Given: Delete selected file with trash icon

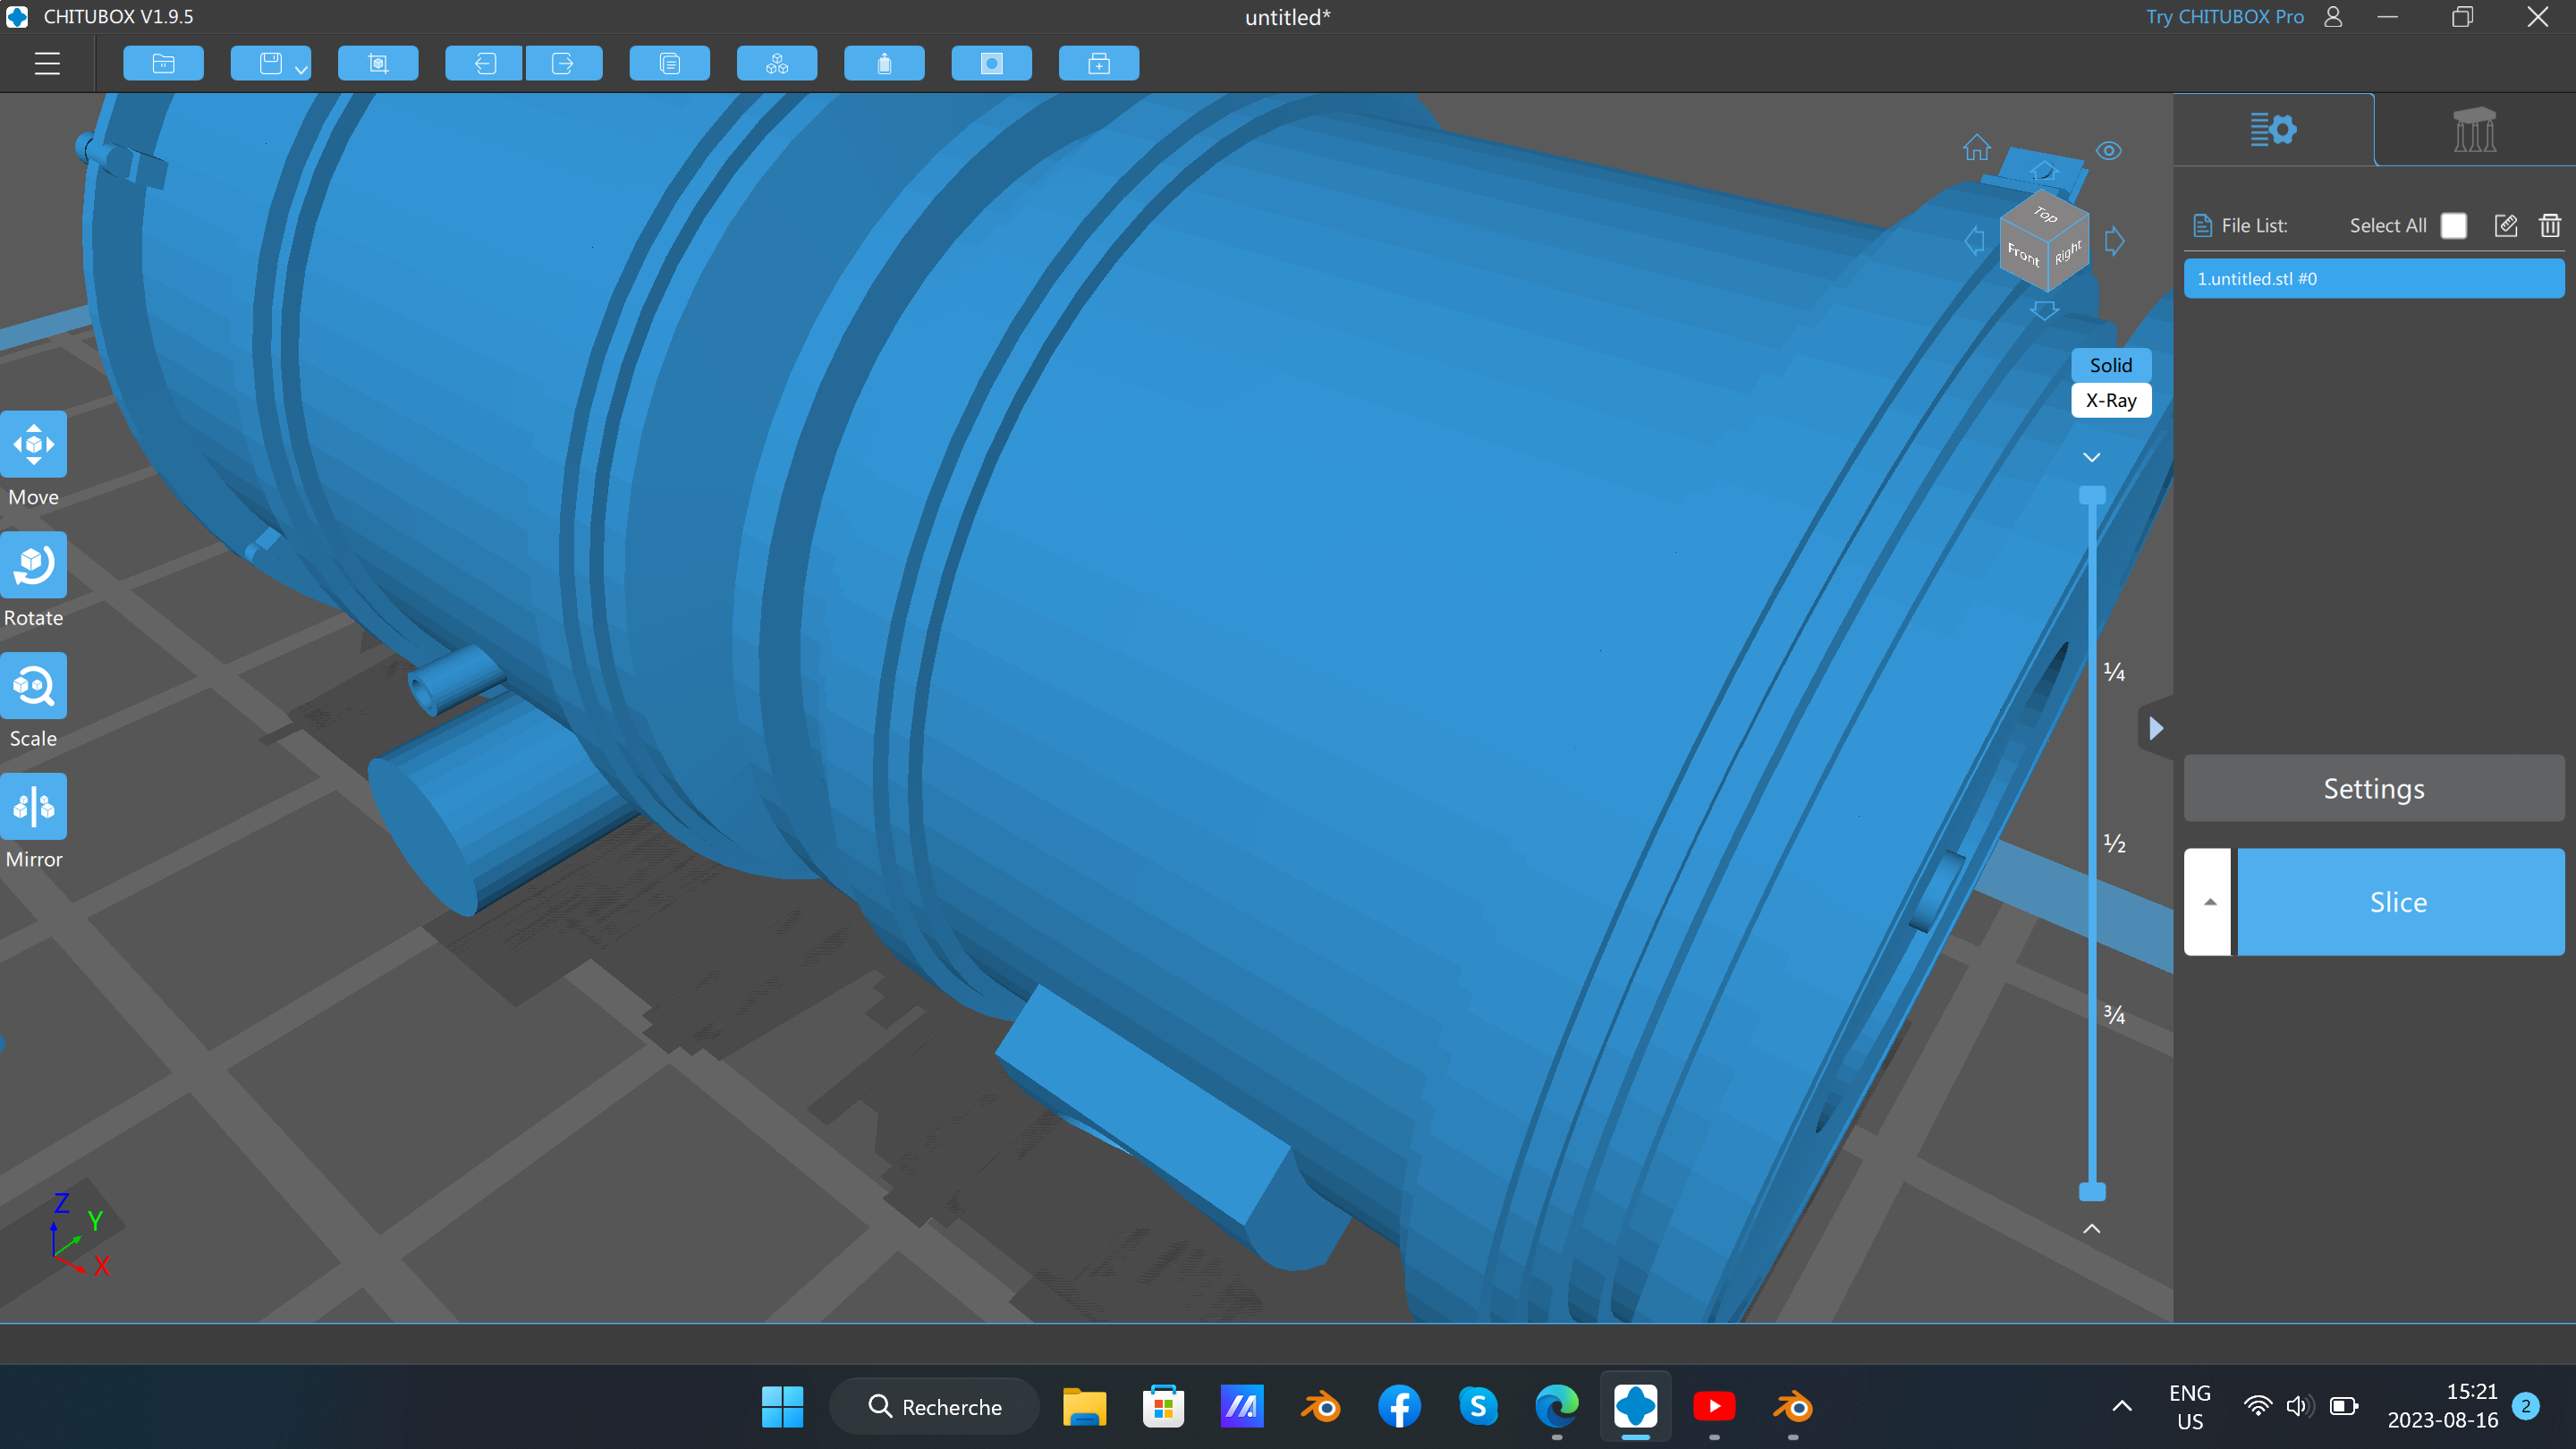Looking at the screenshot, I should click(2549, 225).
